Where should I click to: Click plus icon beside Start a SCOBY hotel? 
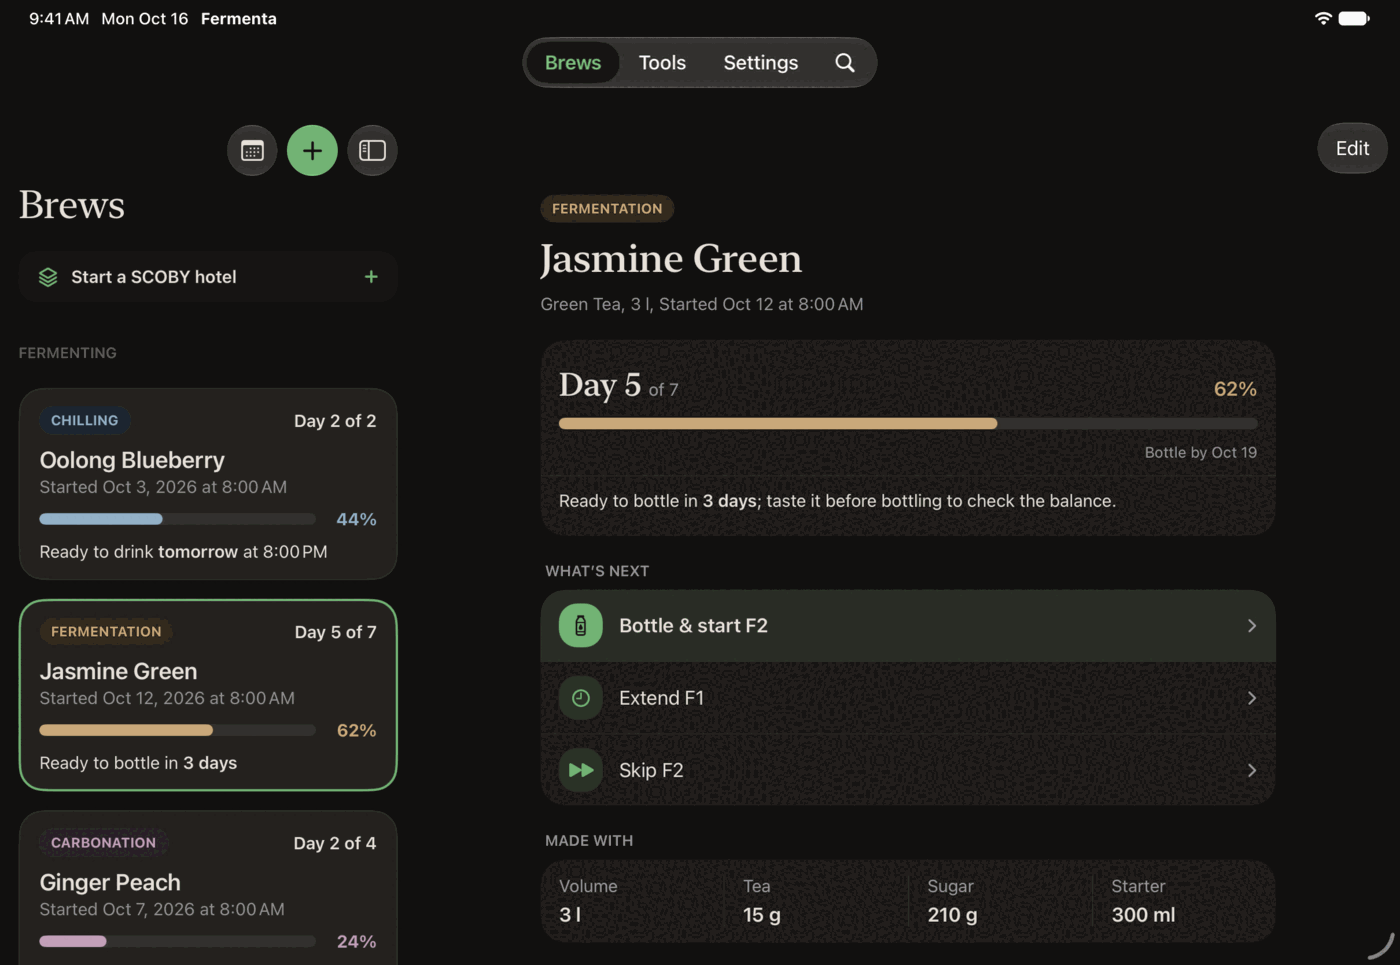371,277
